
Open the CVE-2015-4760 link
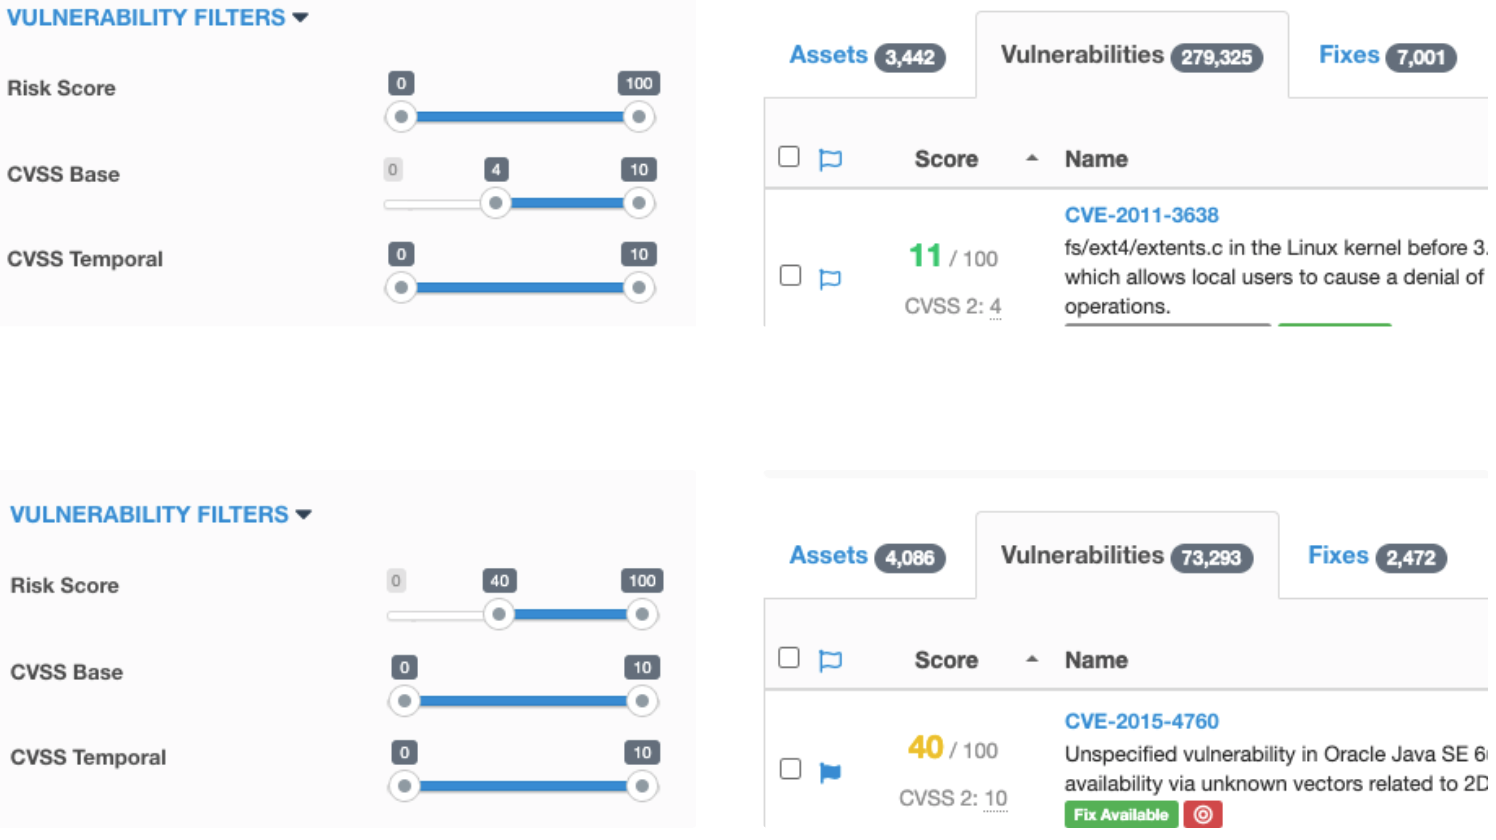(1141, 721)
